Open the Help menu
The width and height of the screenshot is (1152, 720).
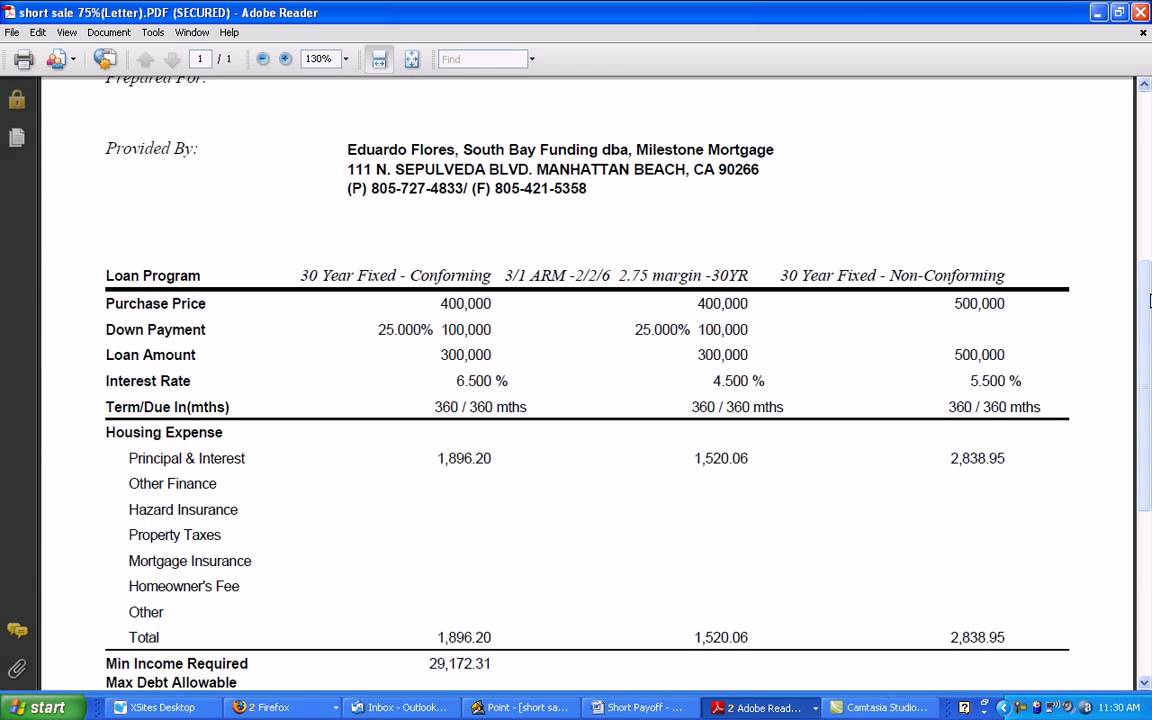(x=229, y=32)
